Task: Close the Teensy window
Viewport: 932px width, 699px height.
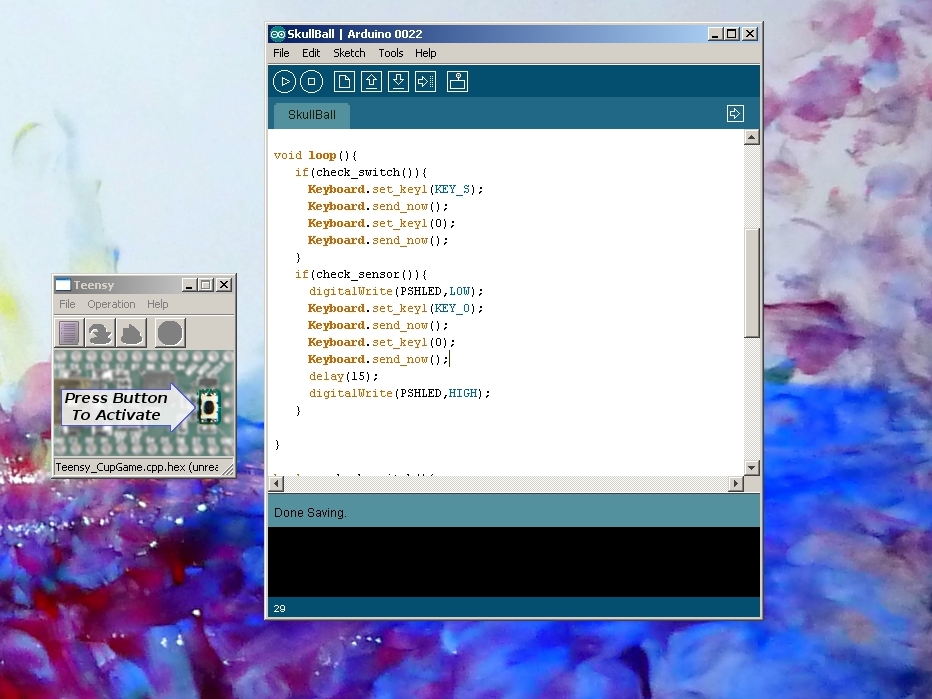Action: tap(224, 285)
